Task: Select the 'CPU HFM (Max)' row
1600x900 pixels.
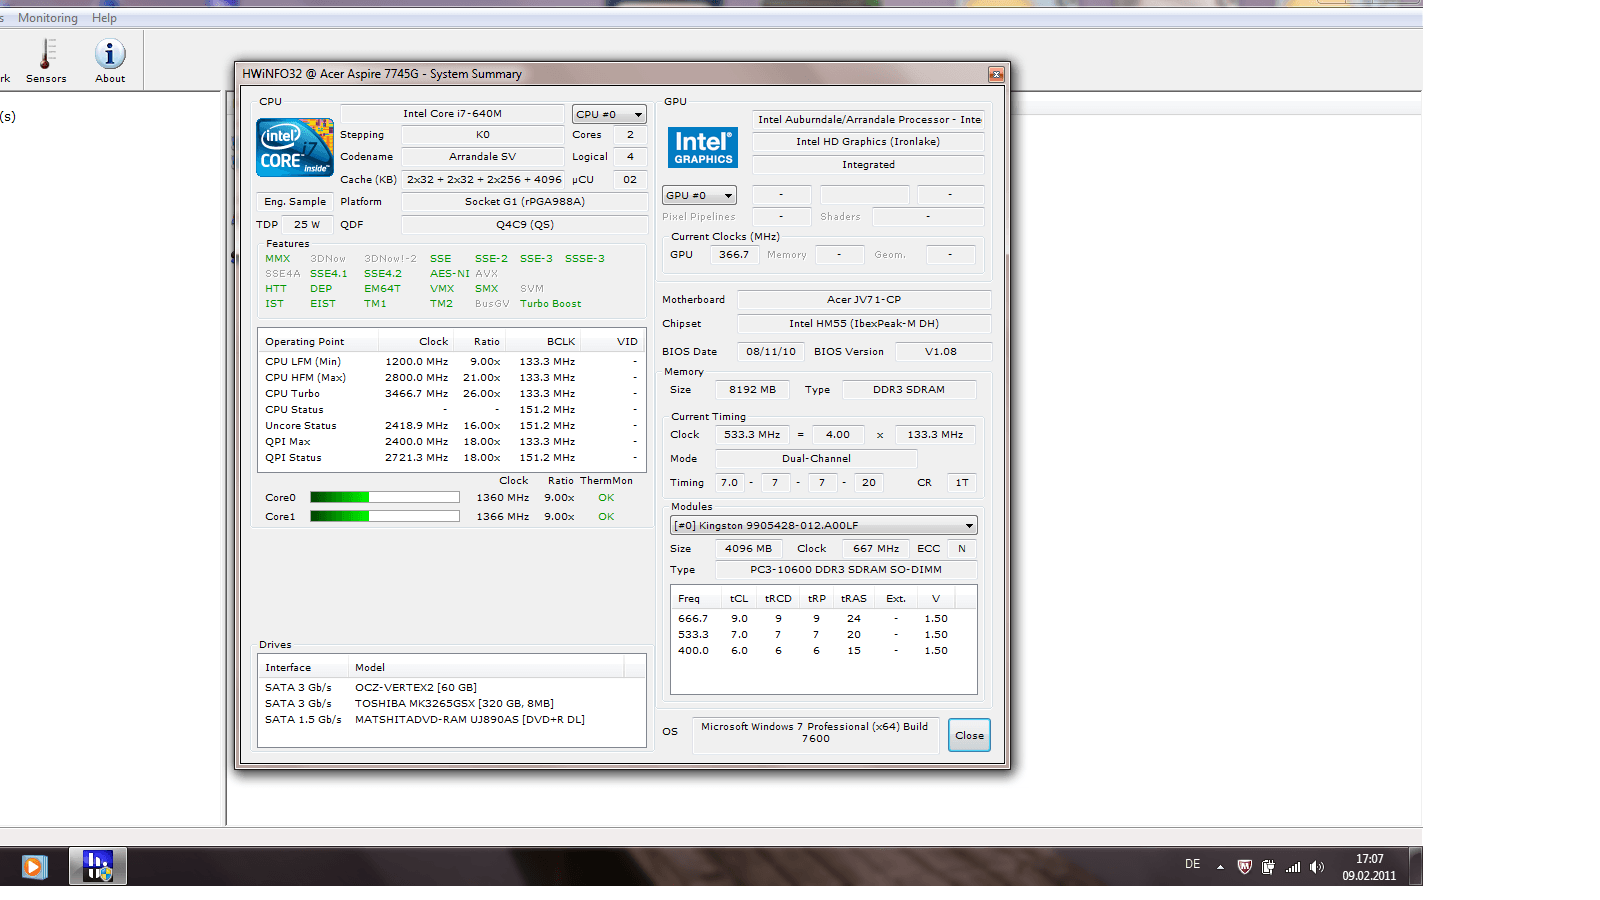Action: pos(452,378)
